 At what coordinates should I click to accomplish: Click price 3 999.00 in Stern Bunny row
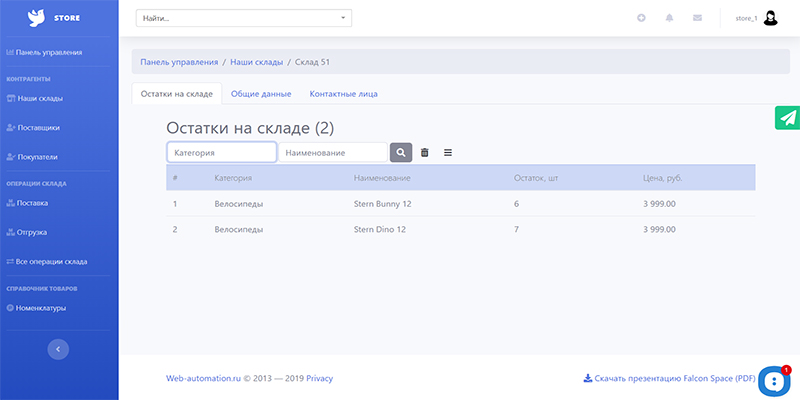click(659, 204)
